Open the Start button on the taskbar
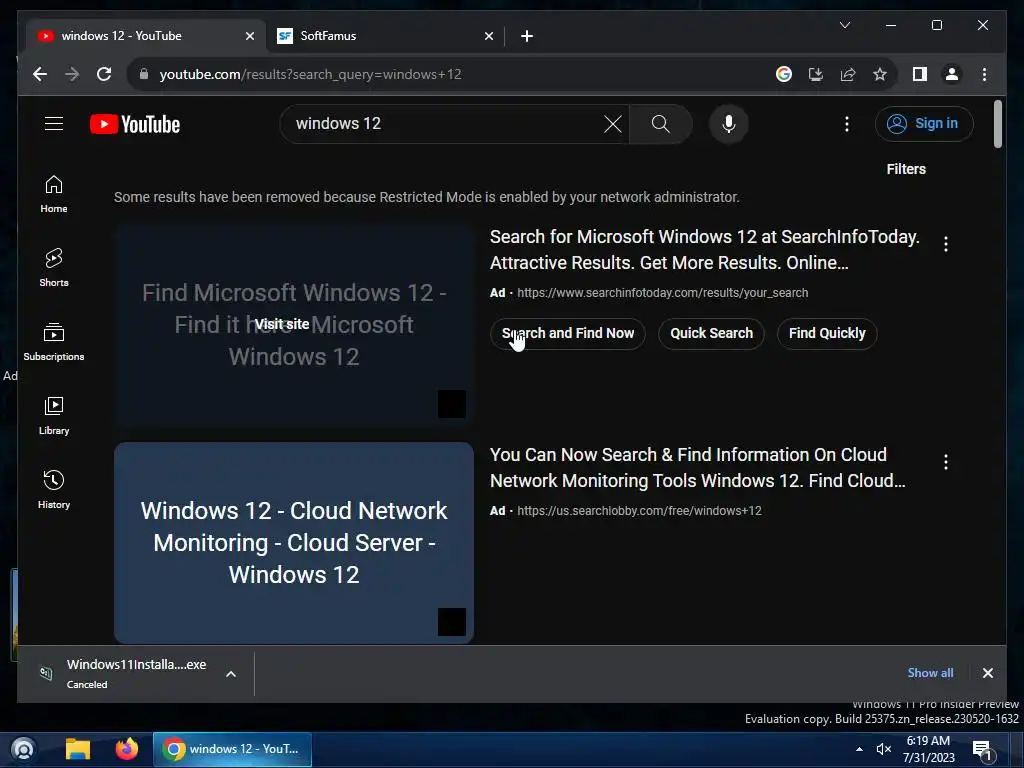This screenshot has width=1024, height=768. 24,749
